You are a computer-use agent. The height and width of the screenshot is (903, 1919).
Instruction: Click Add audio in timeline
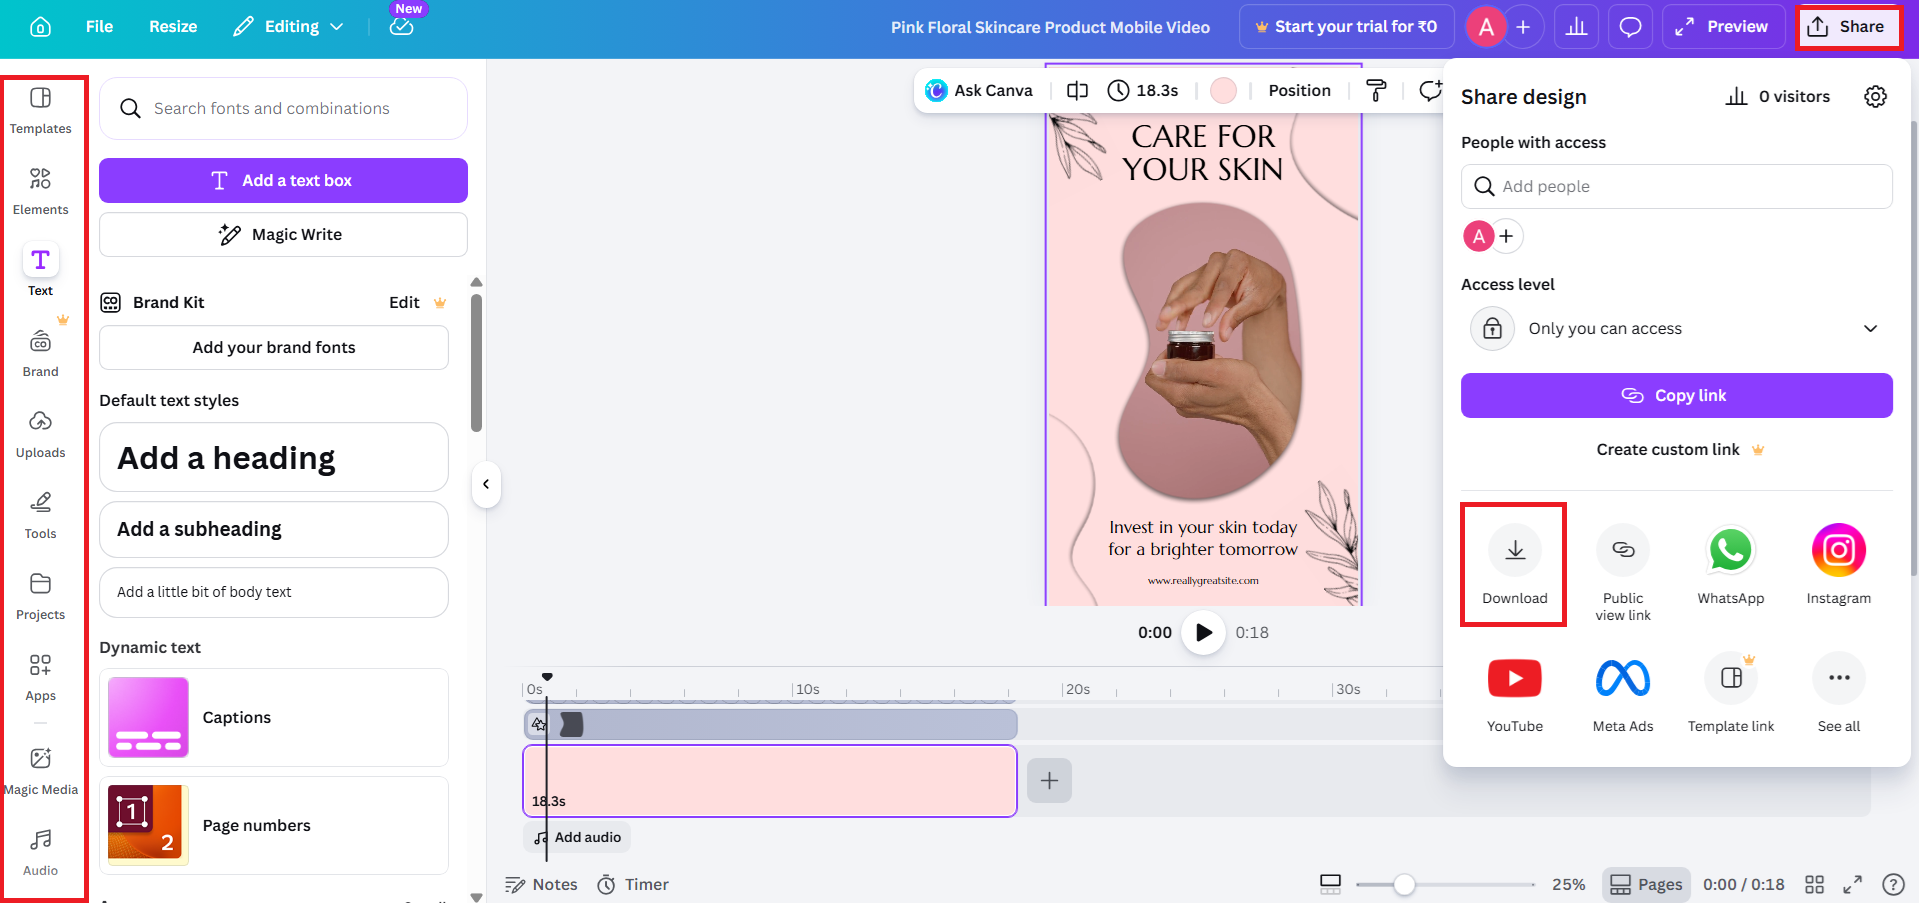click(577, 837)
